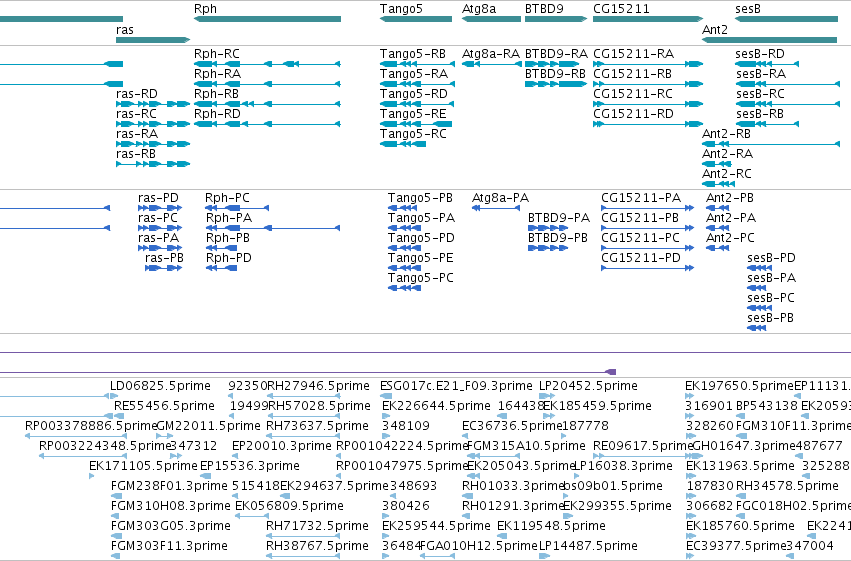Select EST EK185760.5prime
The image size is (851, 561).
(740, 526)
